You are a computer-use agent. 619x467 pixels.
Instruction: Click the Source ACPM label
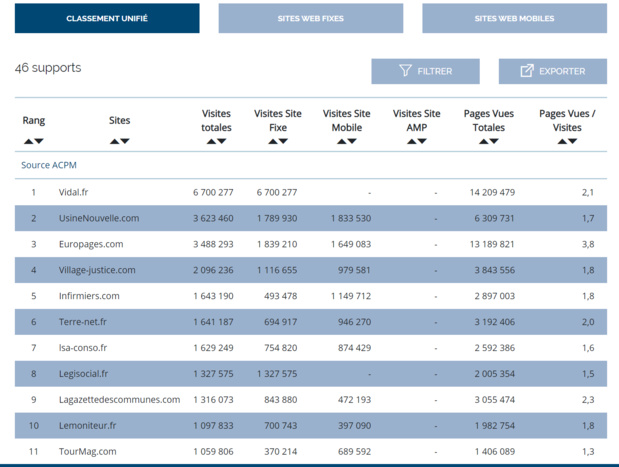tap(49, 165)
